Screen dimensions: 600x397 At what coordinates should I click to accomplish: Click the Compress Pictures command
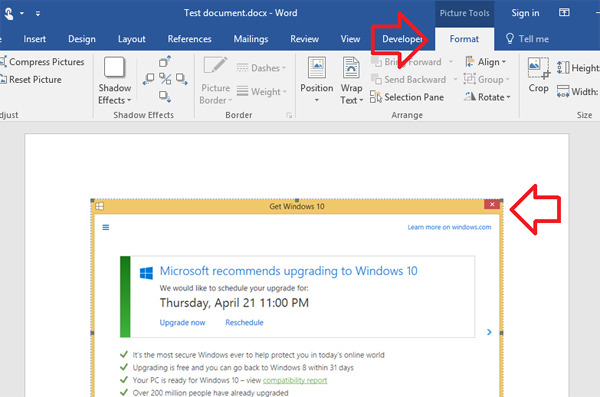pos(42,62)
